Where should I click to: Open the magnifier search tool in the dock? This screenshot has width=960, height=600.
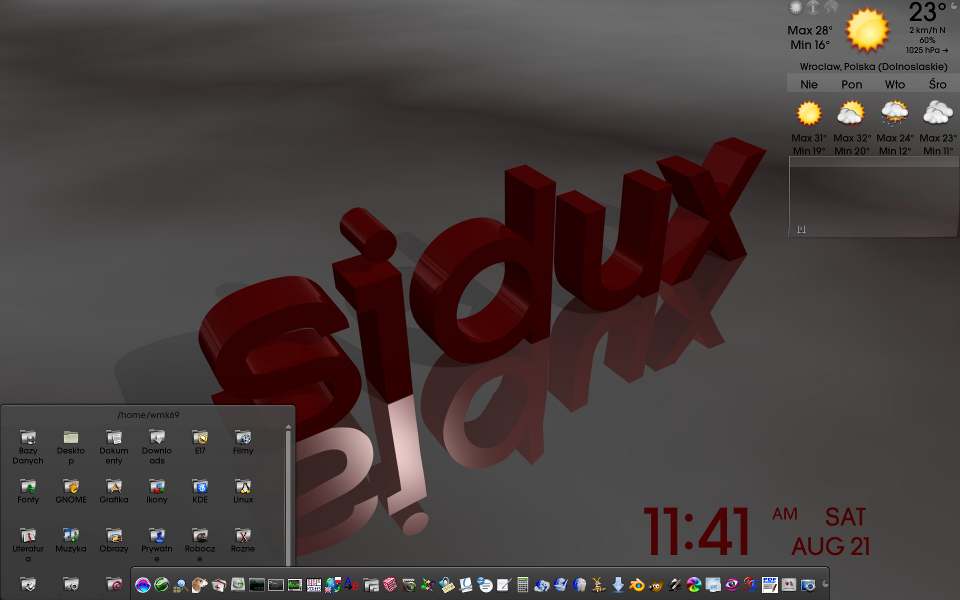point(181,585)
